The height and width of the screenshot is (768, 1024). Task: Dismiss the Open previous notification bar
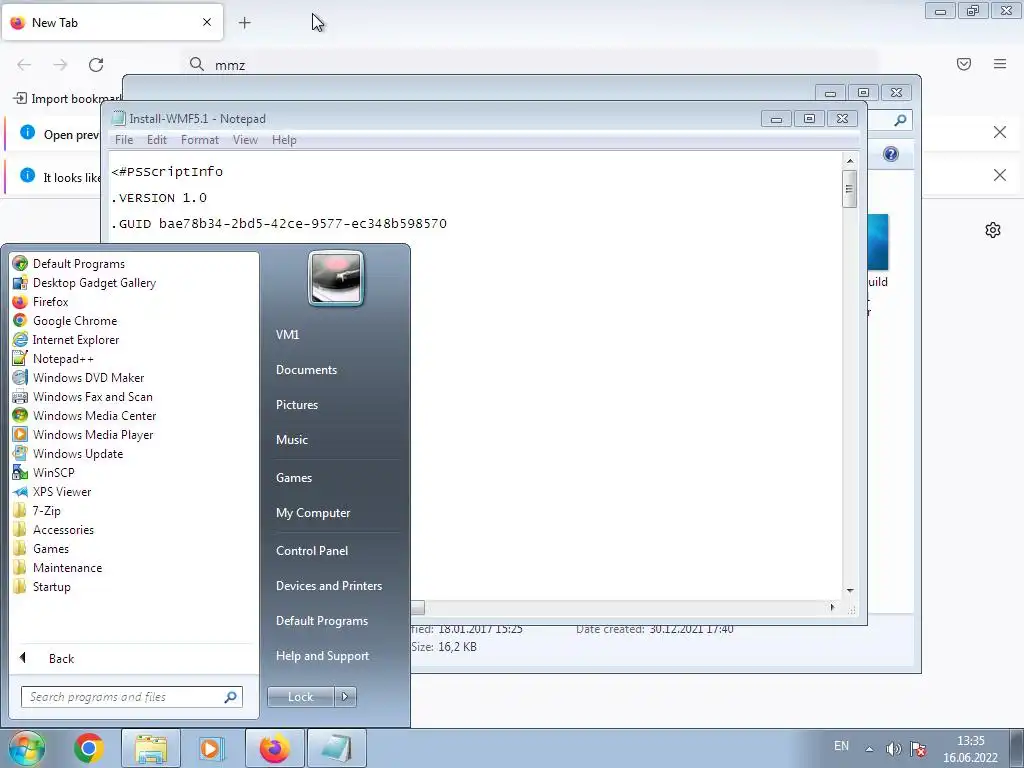point(1000,133)
